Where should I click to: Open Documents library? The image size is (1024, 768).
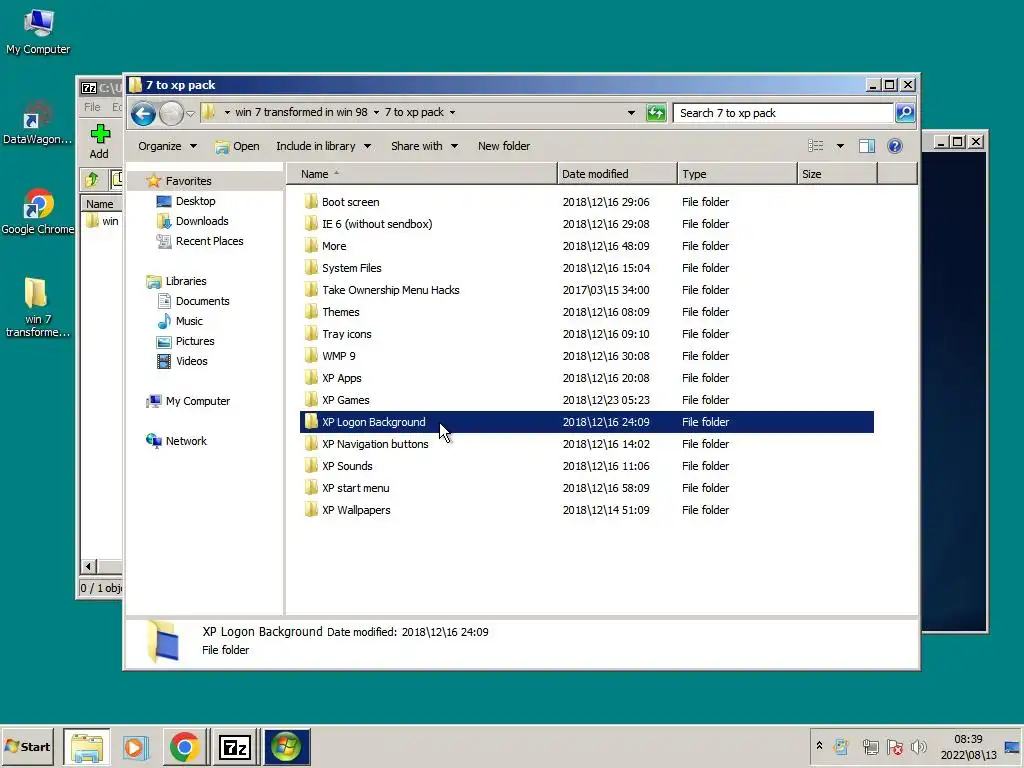[x=202, y=301]
